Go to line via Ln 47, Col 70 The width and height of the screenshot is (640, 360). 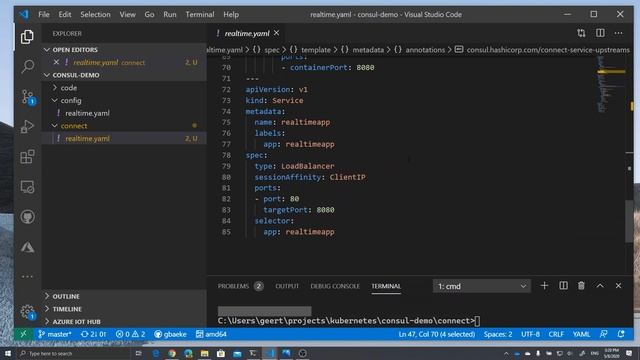click(437, 334)
